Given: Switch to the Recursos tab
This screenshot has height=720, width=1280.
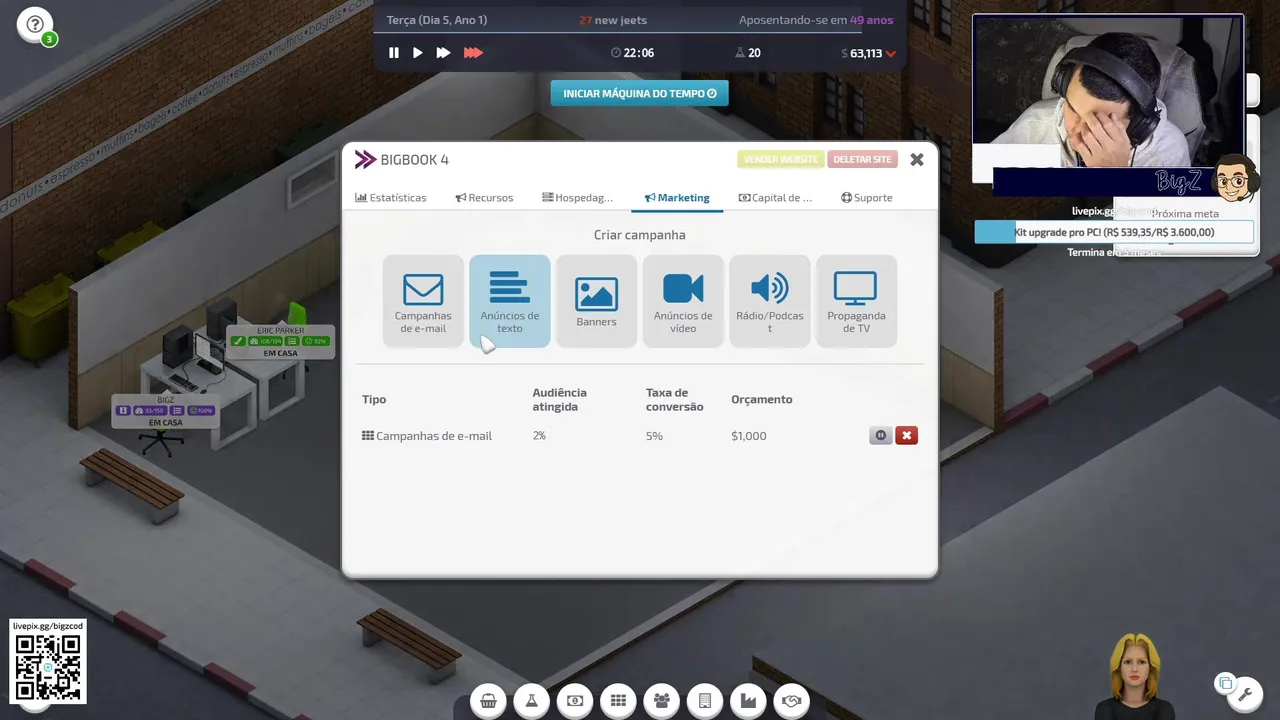Looking at the screenshot, I should (484, 198).
